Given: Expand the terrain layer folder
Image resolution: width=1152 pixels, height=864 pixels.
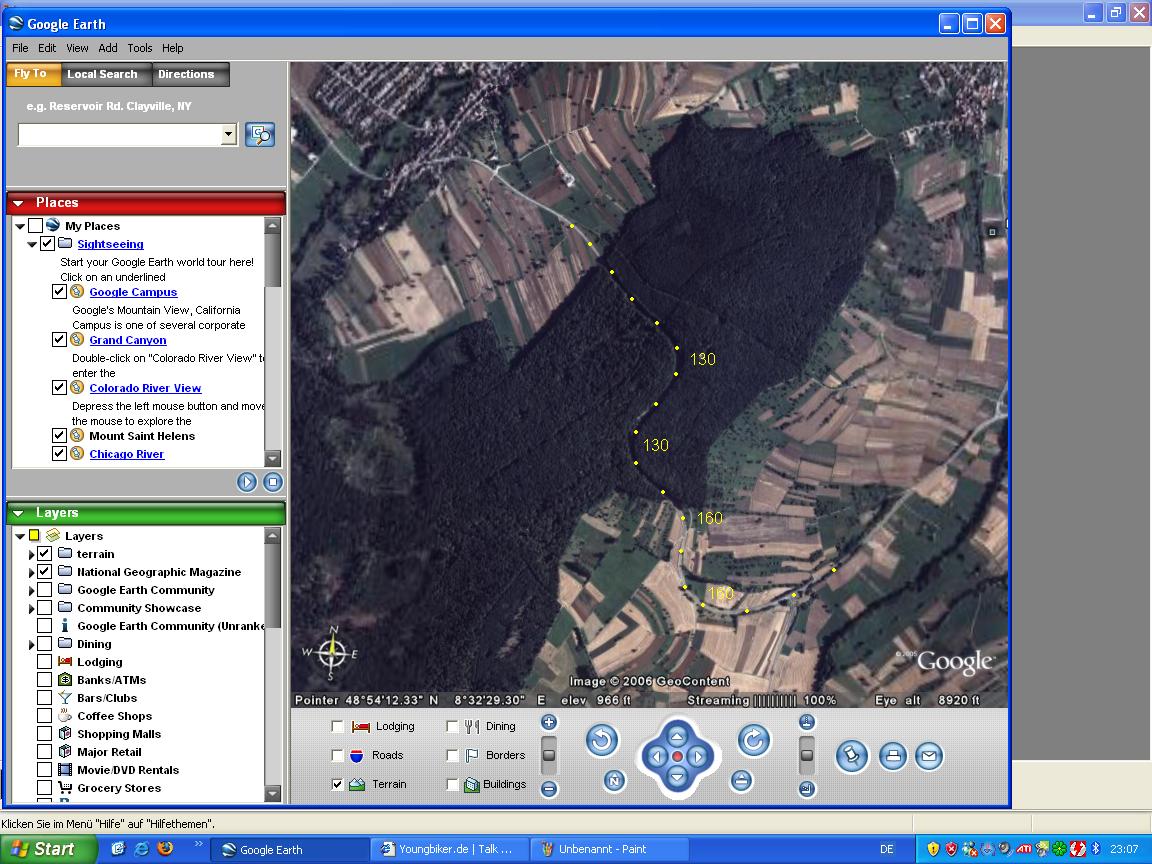Looking at the screenshot, I should [32, 554].
